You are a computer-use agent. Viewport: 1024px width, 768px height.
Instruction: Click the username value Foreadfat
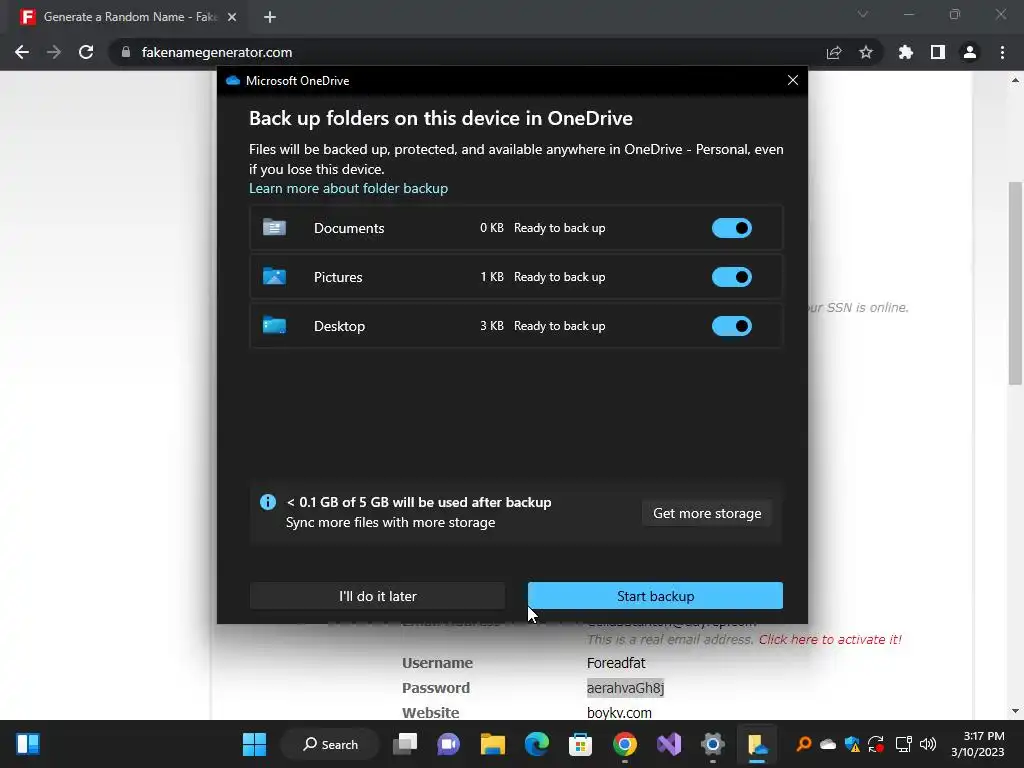[x=616, y=663]
